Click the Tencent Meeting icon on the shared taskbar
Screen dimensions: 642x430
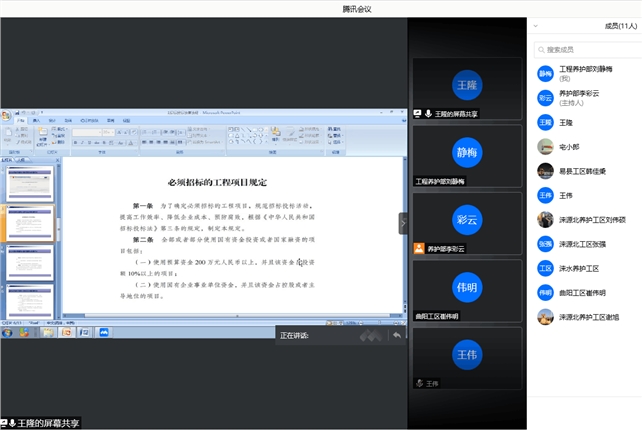coord(104,332)
